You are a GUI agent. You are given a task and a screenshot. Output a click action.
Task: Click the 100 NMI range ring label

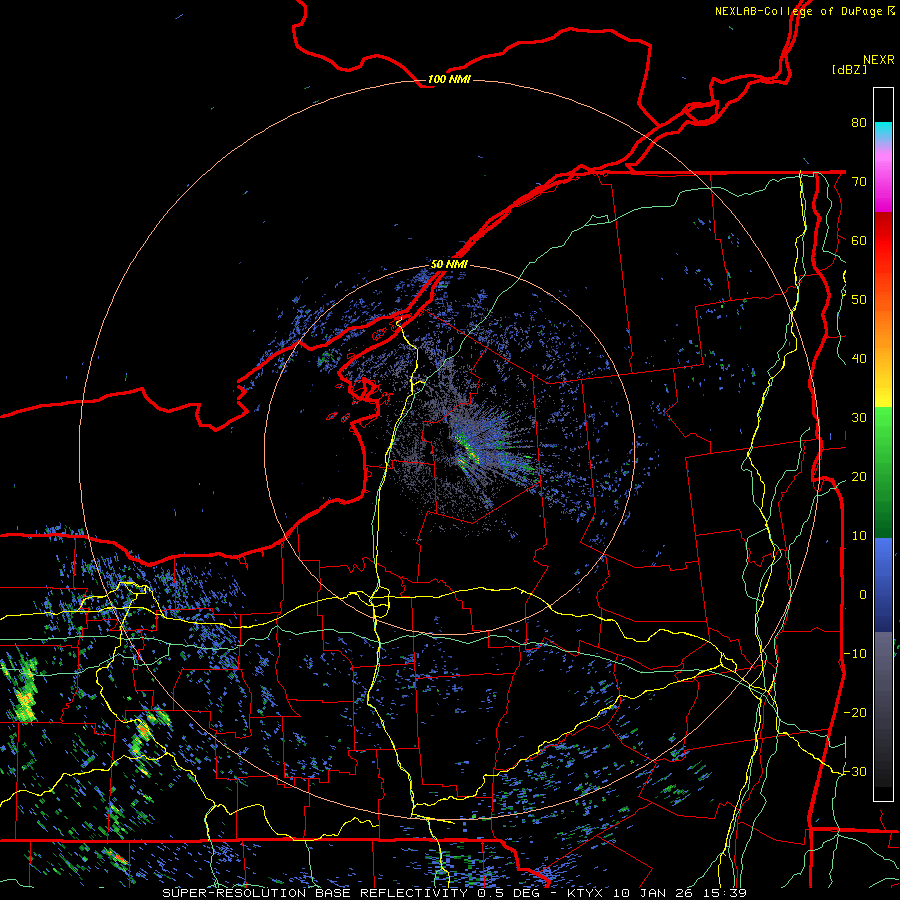(x=449, y=79)
